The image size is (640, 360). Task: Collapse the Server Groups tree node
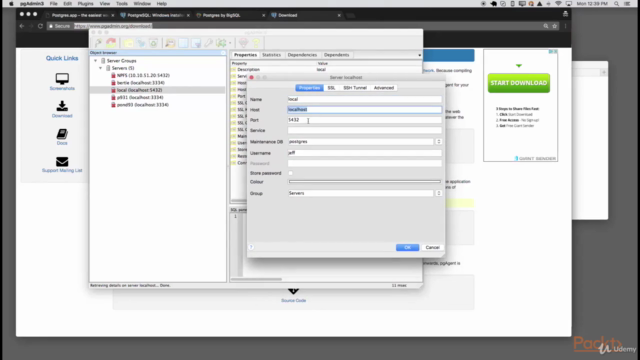pyautogui.click(x=96, y=61)
